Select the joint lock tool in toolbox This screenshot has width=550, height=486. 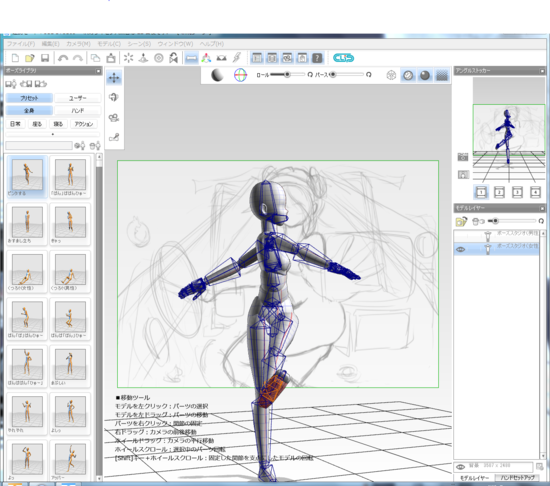click(x=114, y=137)
